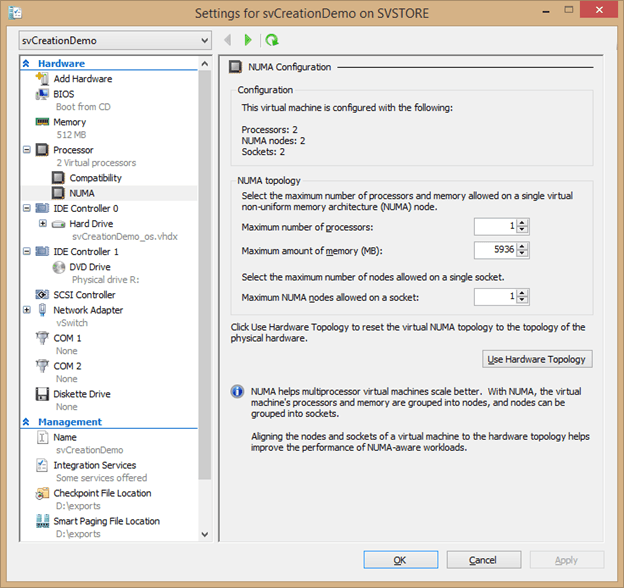Viewport: 624px width, 588px height.
Task: Click the IDE Controller 1 icon
Action: pos(42,251)
